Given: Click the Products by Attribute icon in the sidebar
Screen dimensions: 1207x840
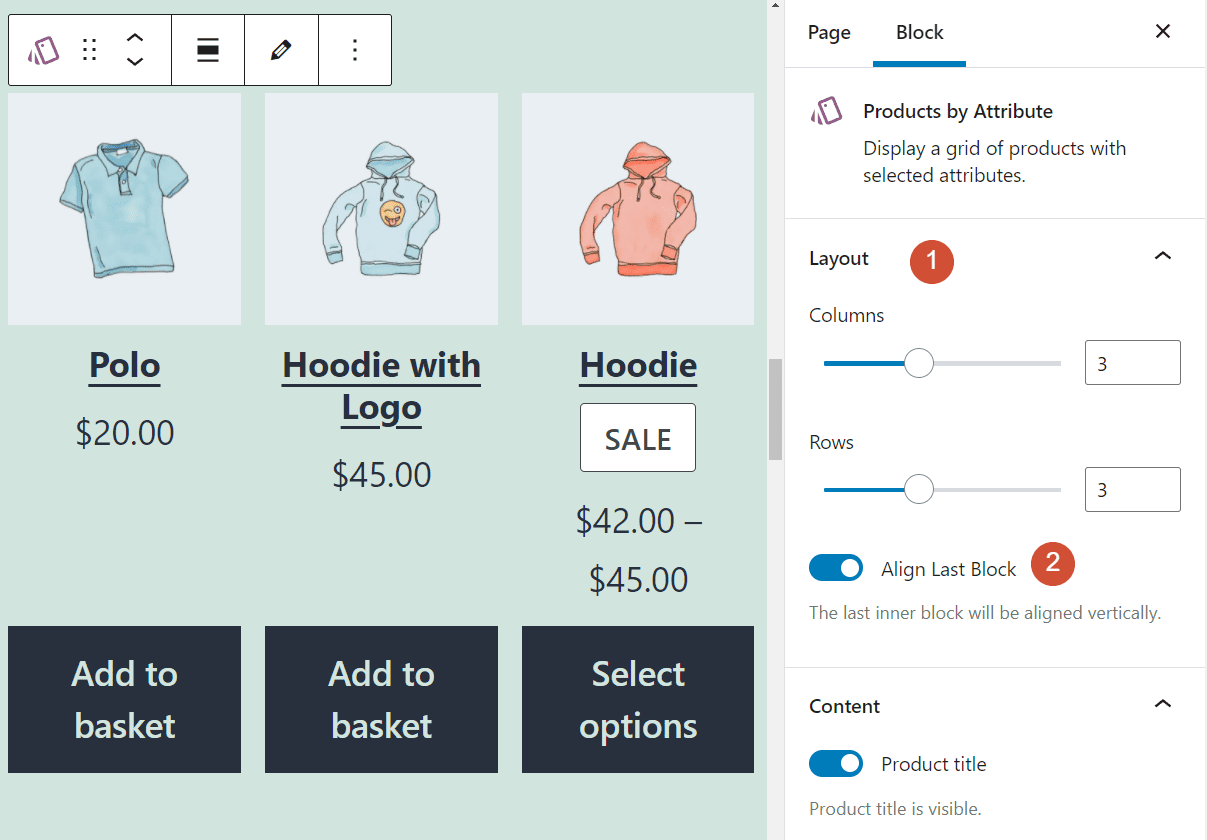Looking at the screenshot, I should [x=827, y=111].
